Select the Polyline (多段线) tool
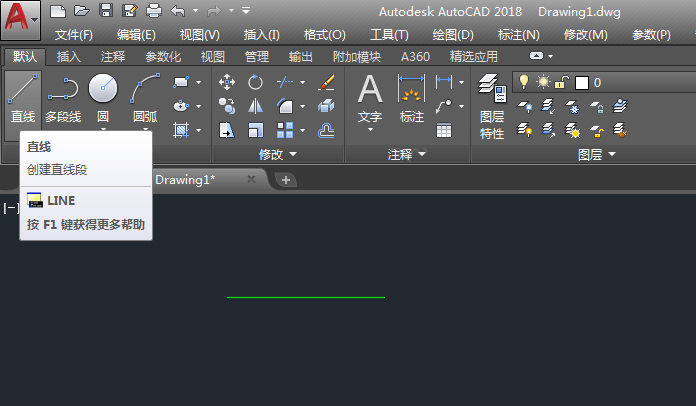This screenshot has width=696, height=406. [63, 99]
